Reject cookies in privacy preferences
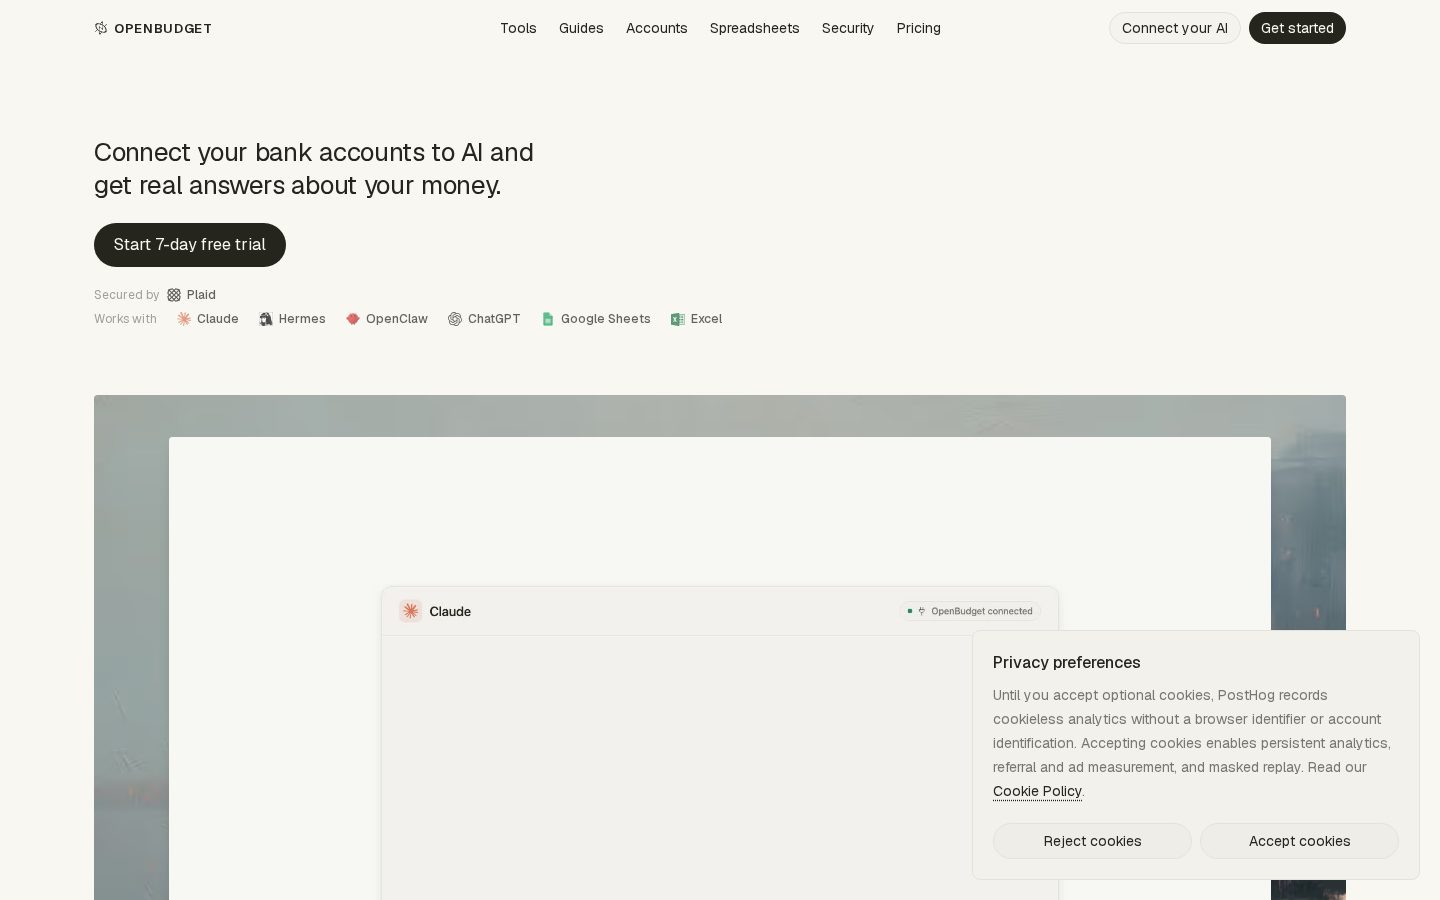 point(1092,841)
